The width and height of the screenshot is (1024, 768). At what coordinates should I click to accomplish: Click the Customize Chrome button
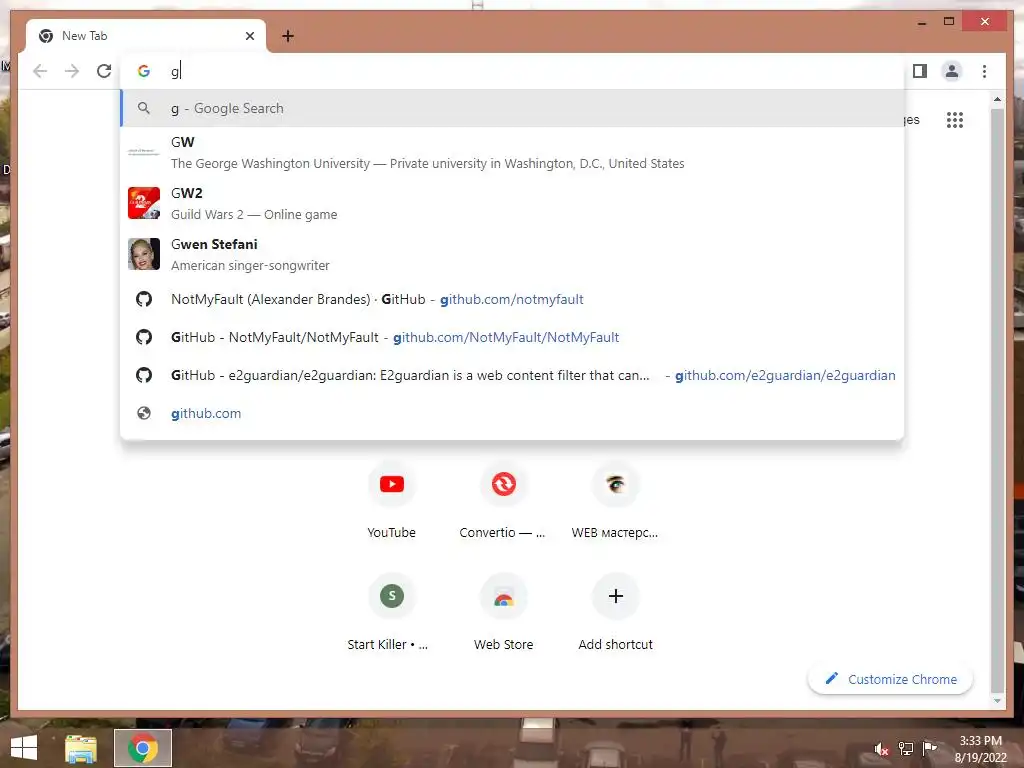click(890, 679)
